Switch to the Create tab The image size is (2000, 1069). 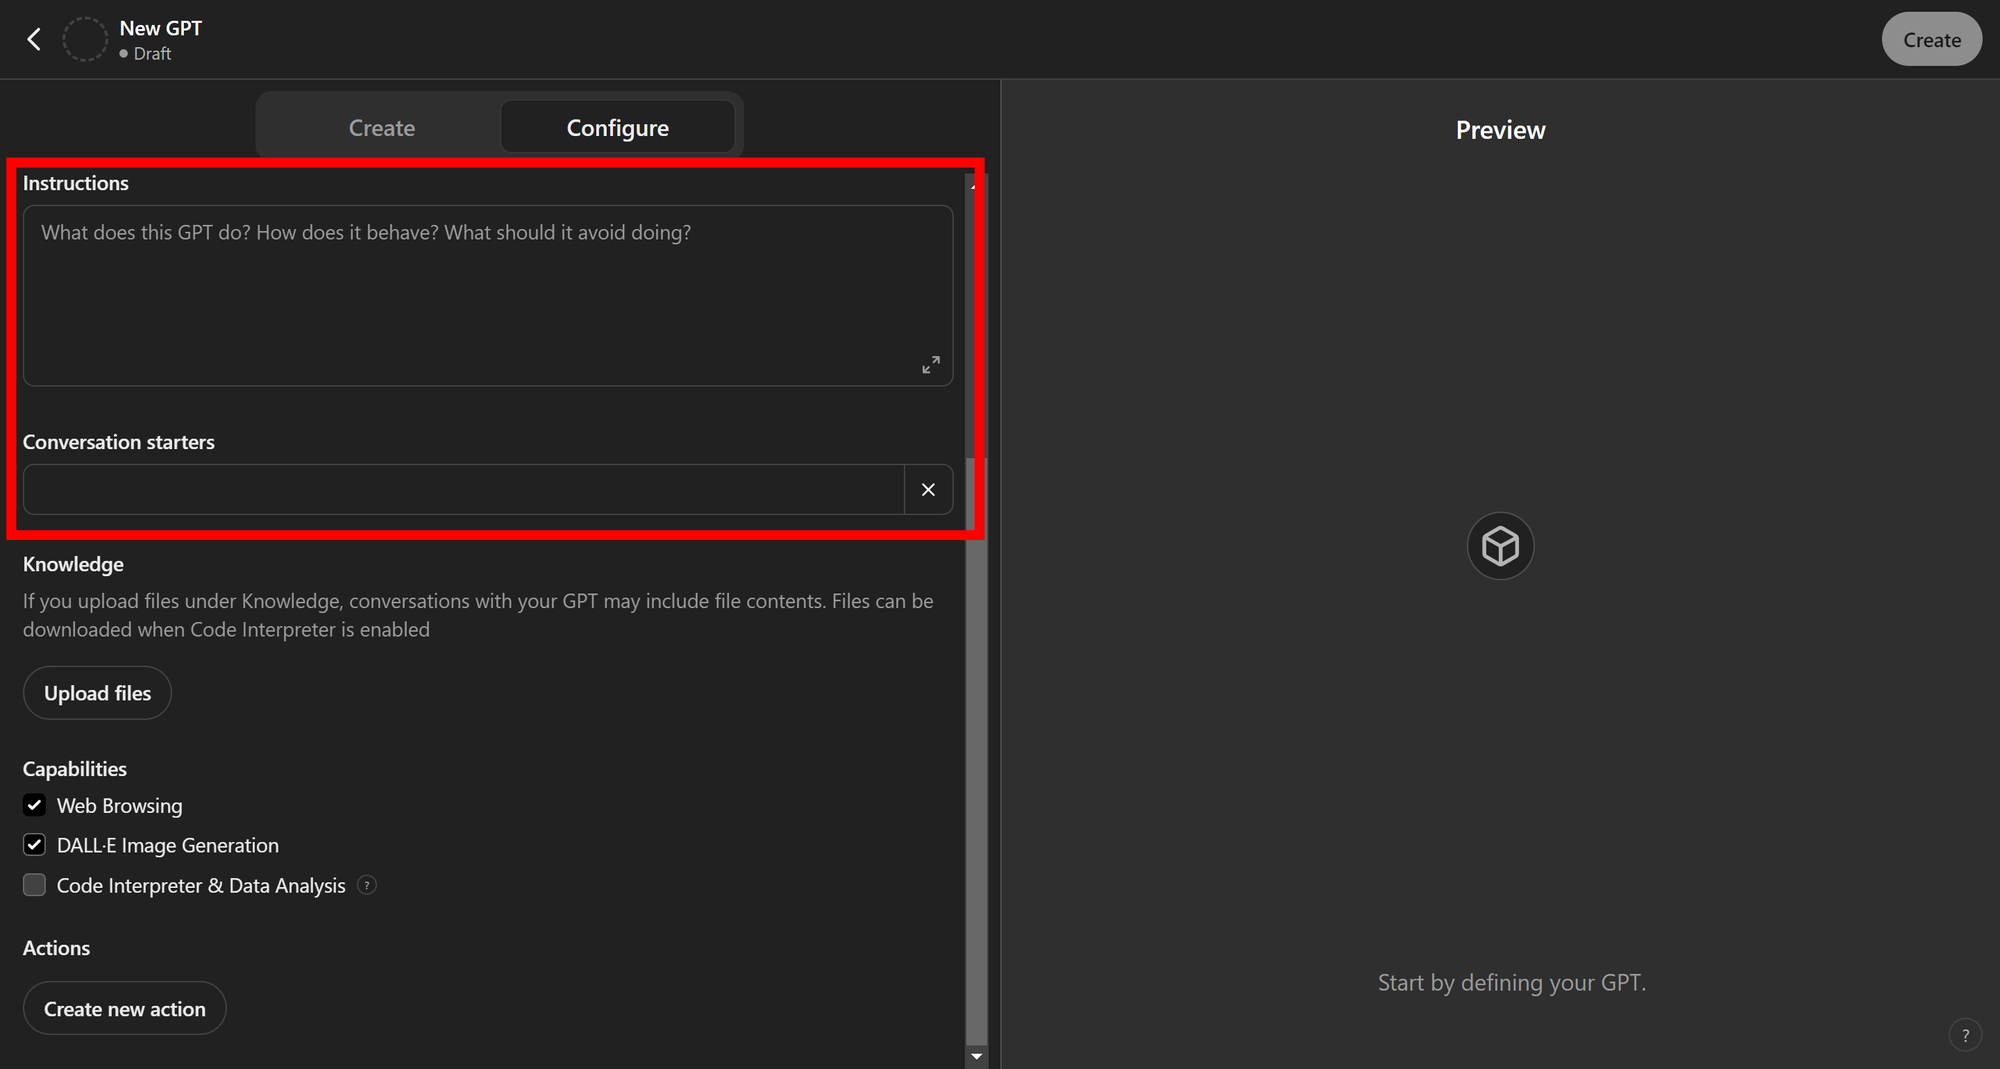pos(381,128)
